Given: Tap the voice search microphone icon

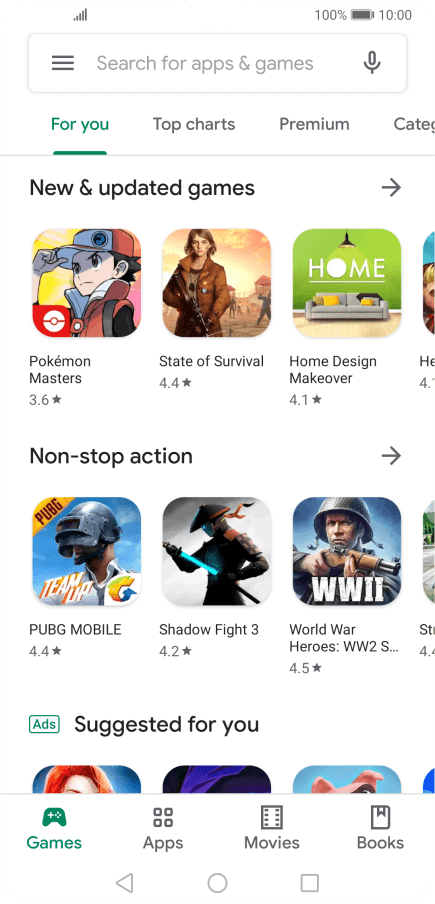Looking at the screenshot, I should [x=372, y=63].
